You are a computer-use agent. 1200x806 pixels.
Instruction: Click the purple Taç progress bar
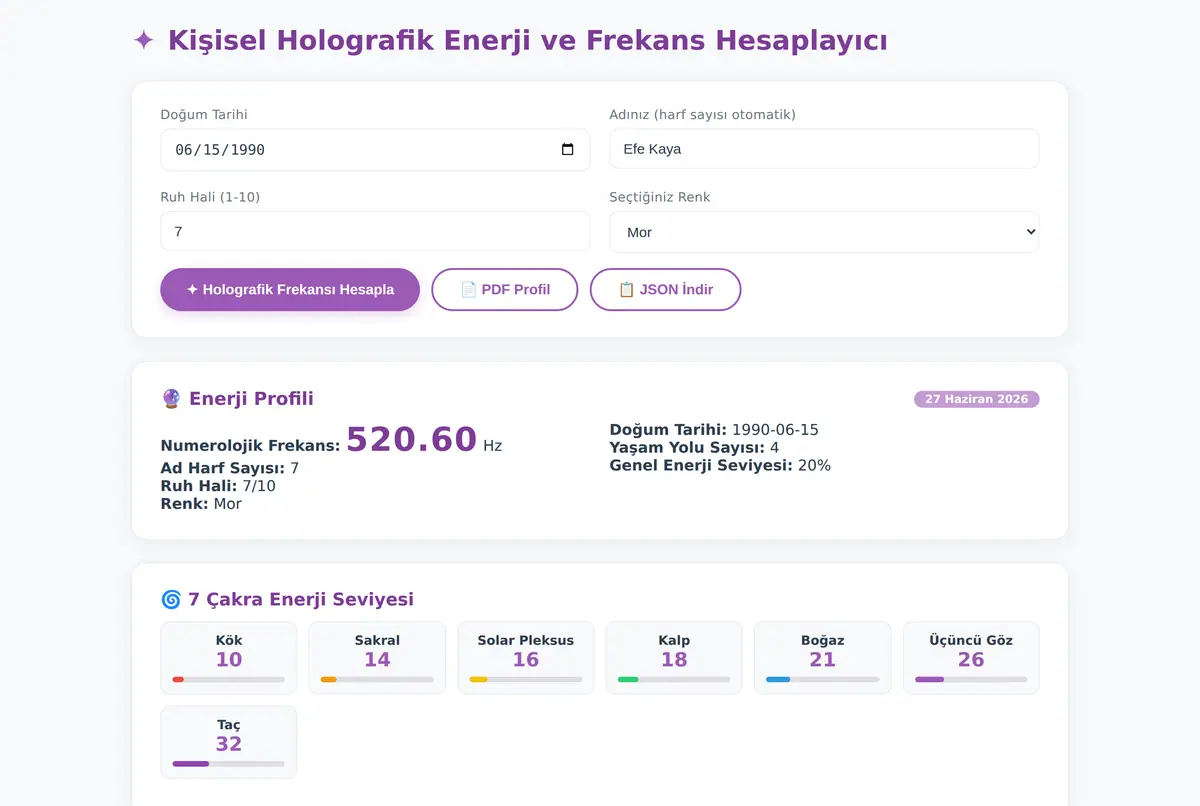[x=229, y=764]
